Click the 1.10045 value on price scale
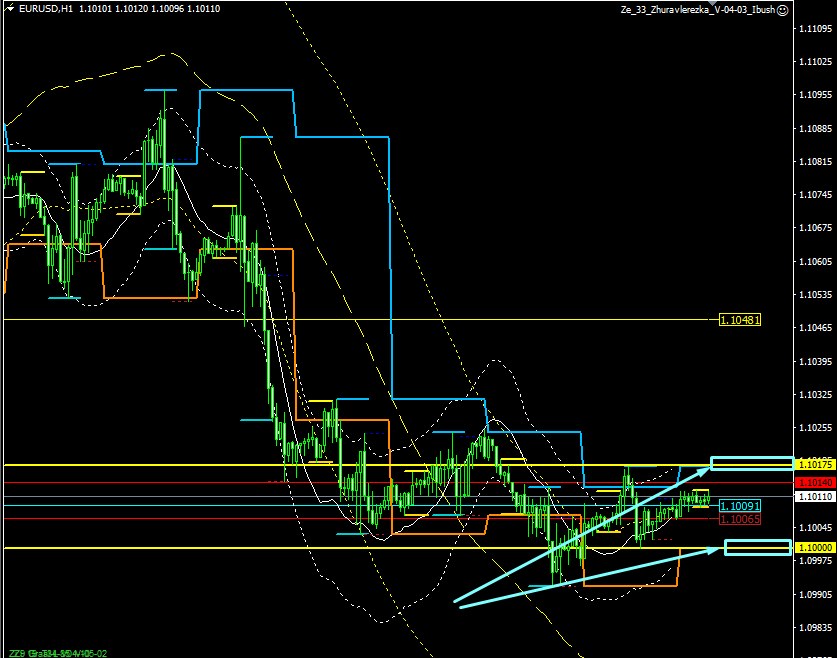Viewport: 837px width, 658px height. pos(815,527)
